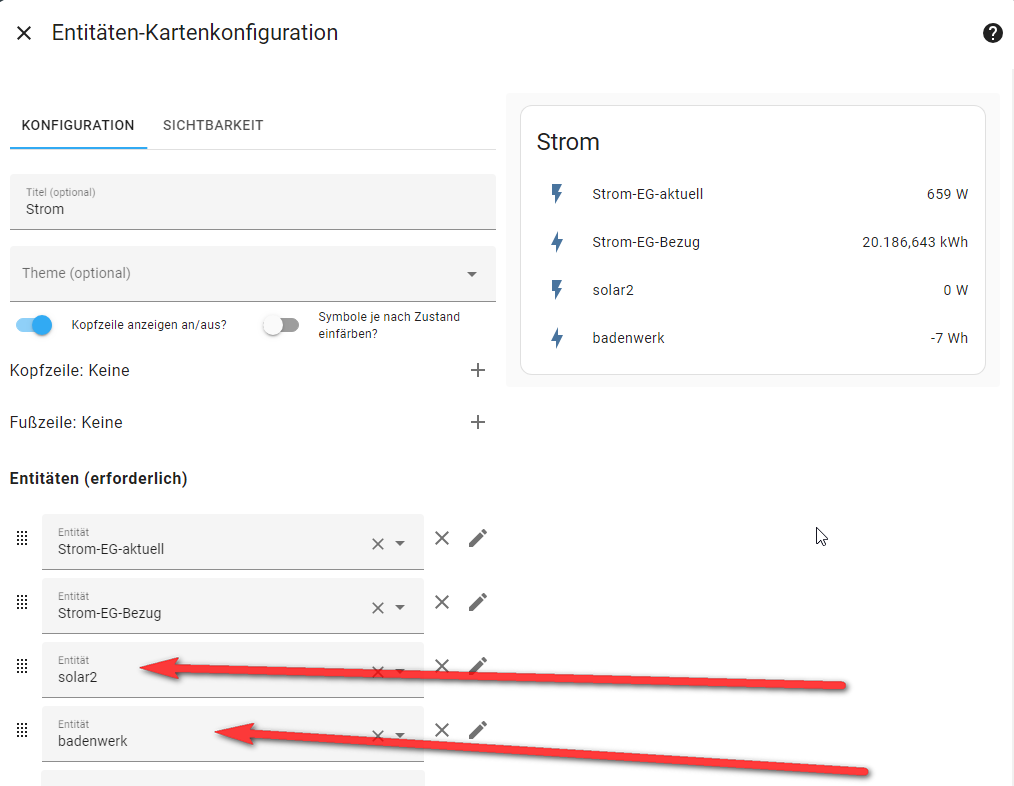Remove the Strom-EG-Bezug entity row
1014x786 pixels.
coord(442,602)
